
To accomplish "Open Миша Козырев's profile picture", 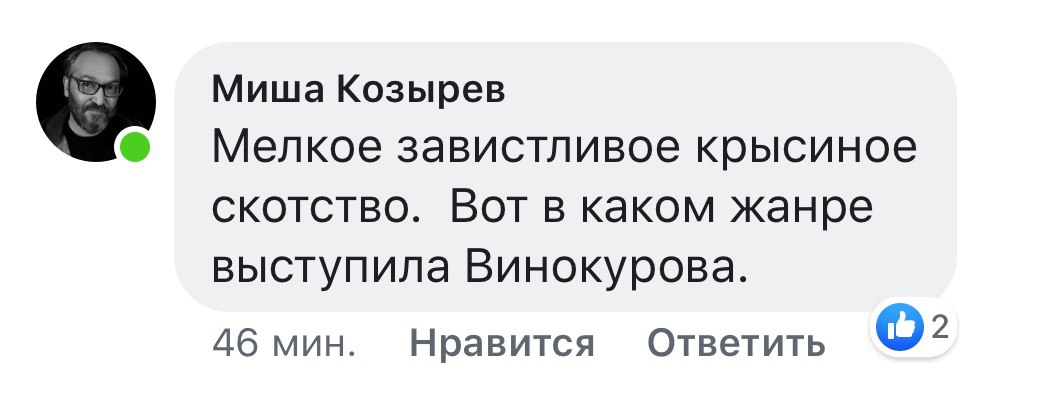I will pyautogui.click(x=94, y=103).
